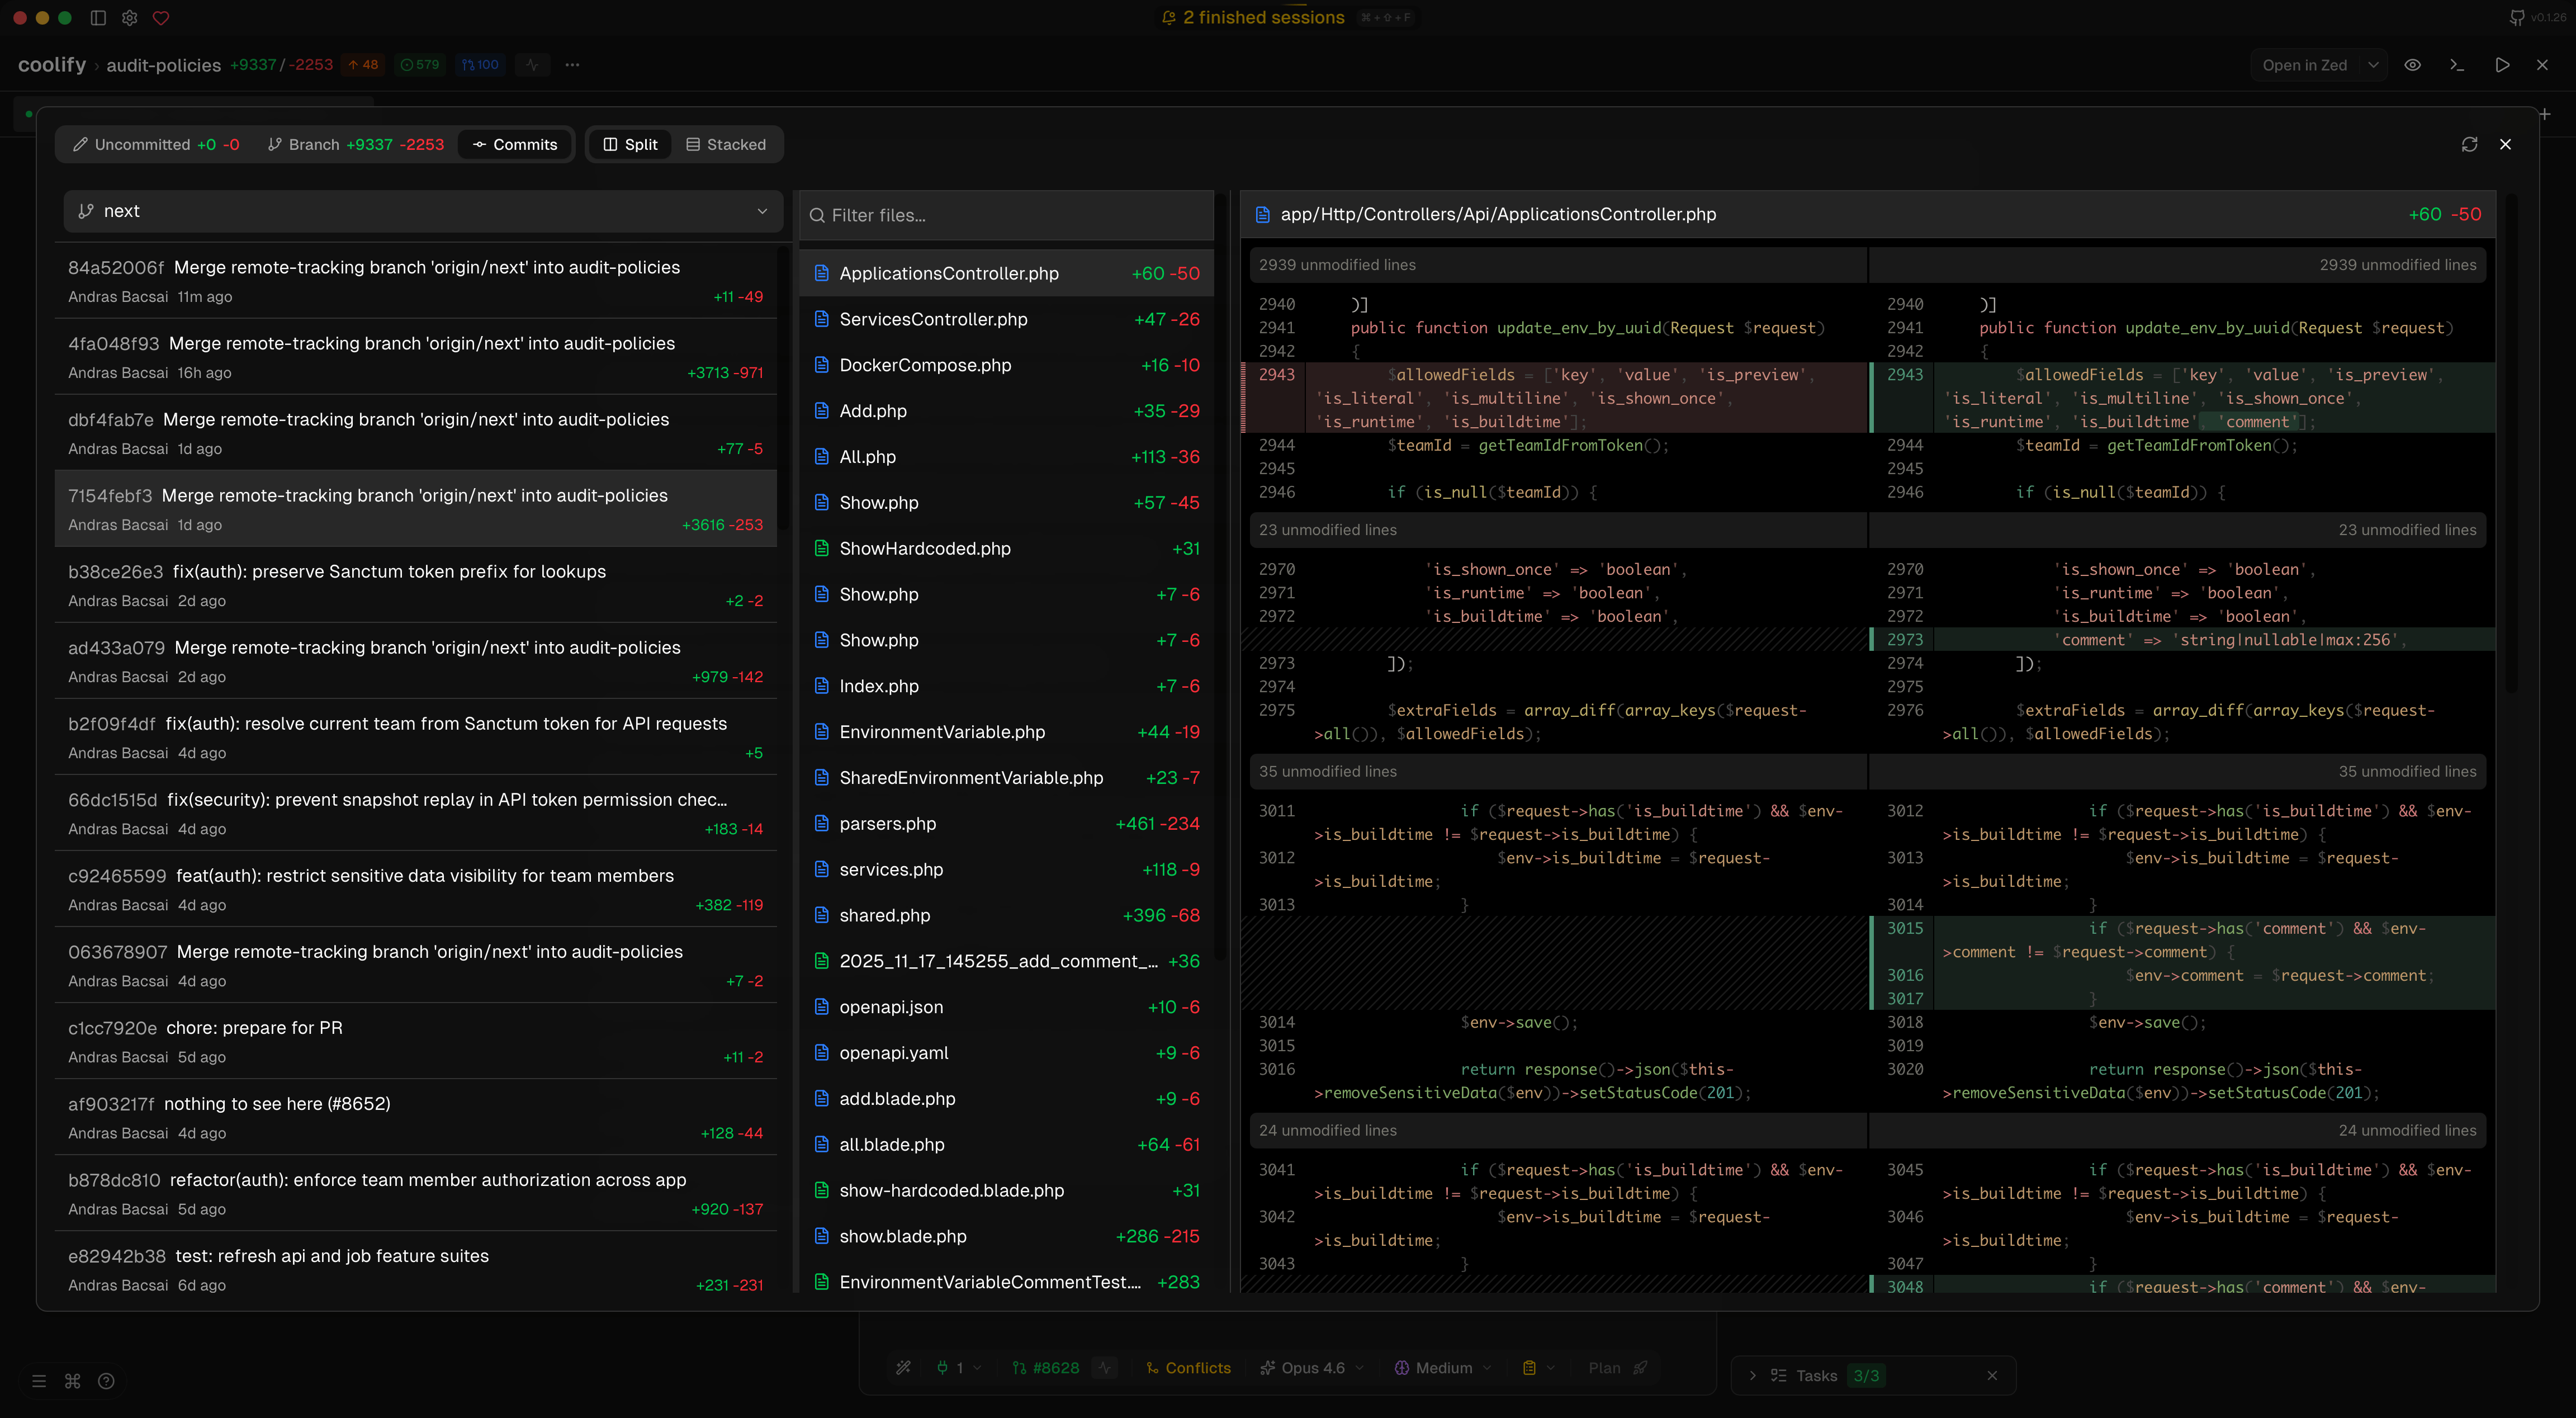This screenshot has height=1418, width=2576.
Task: Open the terminal icon in top right
Action: coord(2457,64)
